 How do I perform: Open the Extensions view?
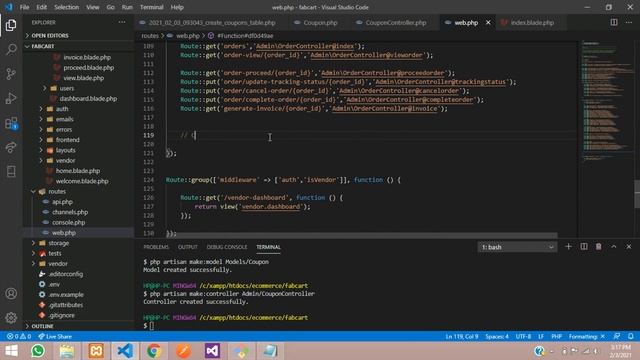[11, 123]
